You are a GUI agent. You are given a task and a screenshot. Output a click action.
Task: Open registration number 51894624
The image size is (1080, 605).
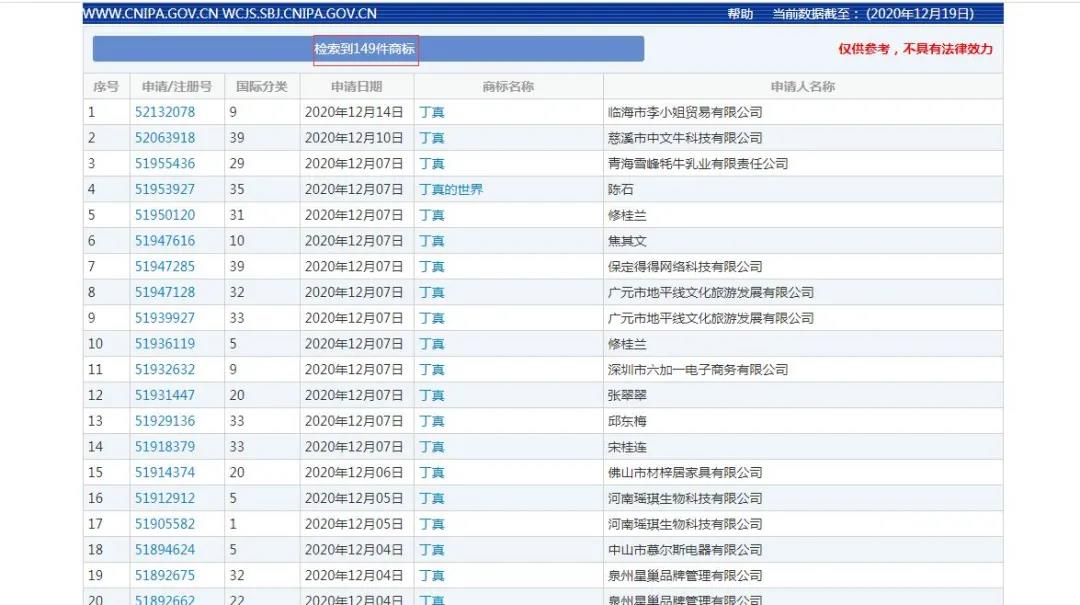[165, 550]
